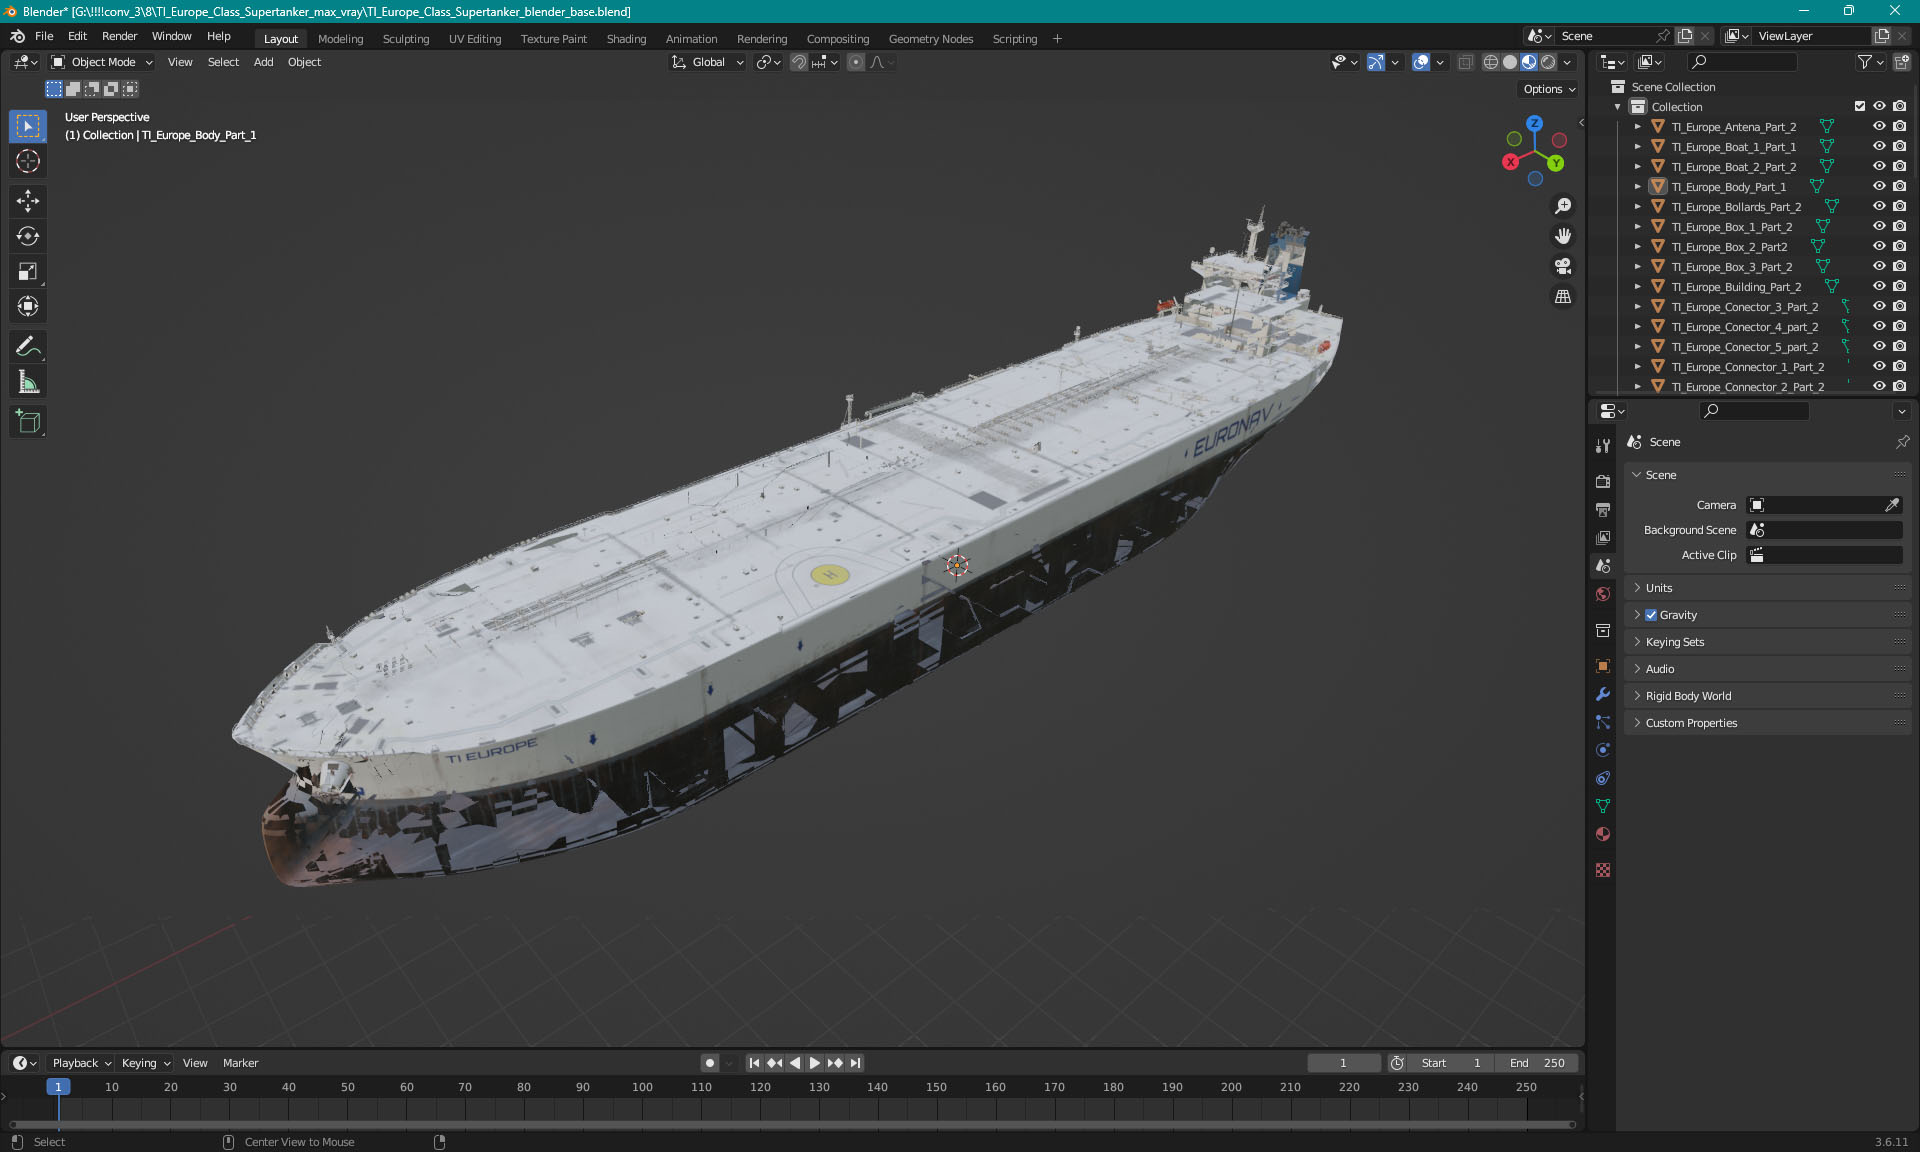The image size is (1920, 1152).
Task: Disable render for TI_Europe_Bollards_Part_2
Action: pyautogui.click(x=1899, y=207)
